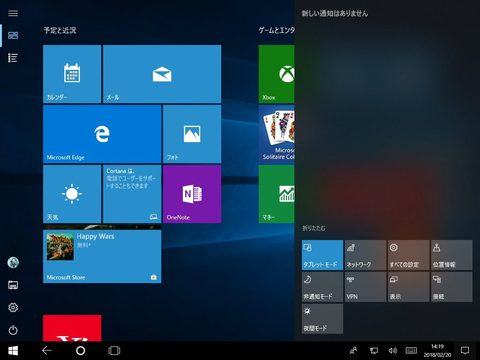The image size is (480, 360).
Task: Open People icon in system tray
Action: point(354,351)
